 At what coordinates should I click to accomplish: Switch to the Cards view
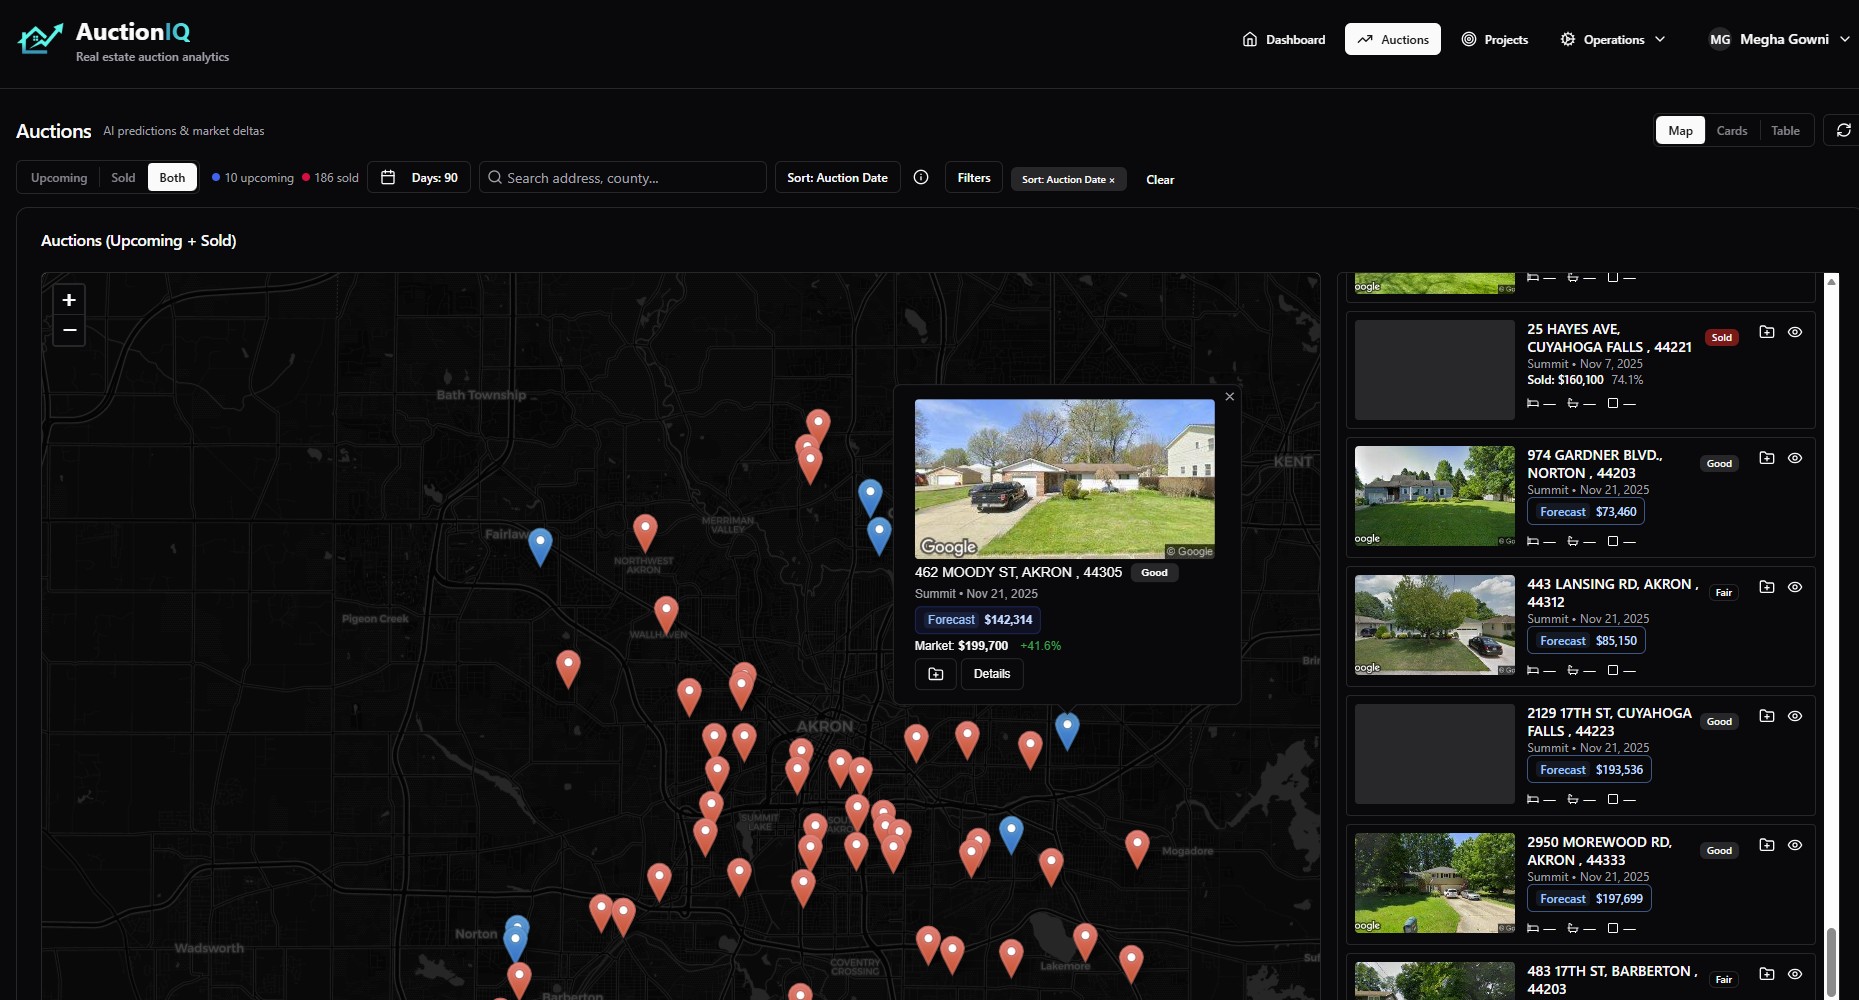1732,130
